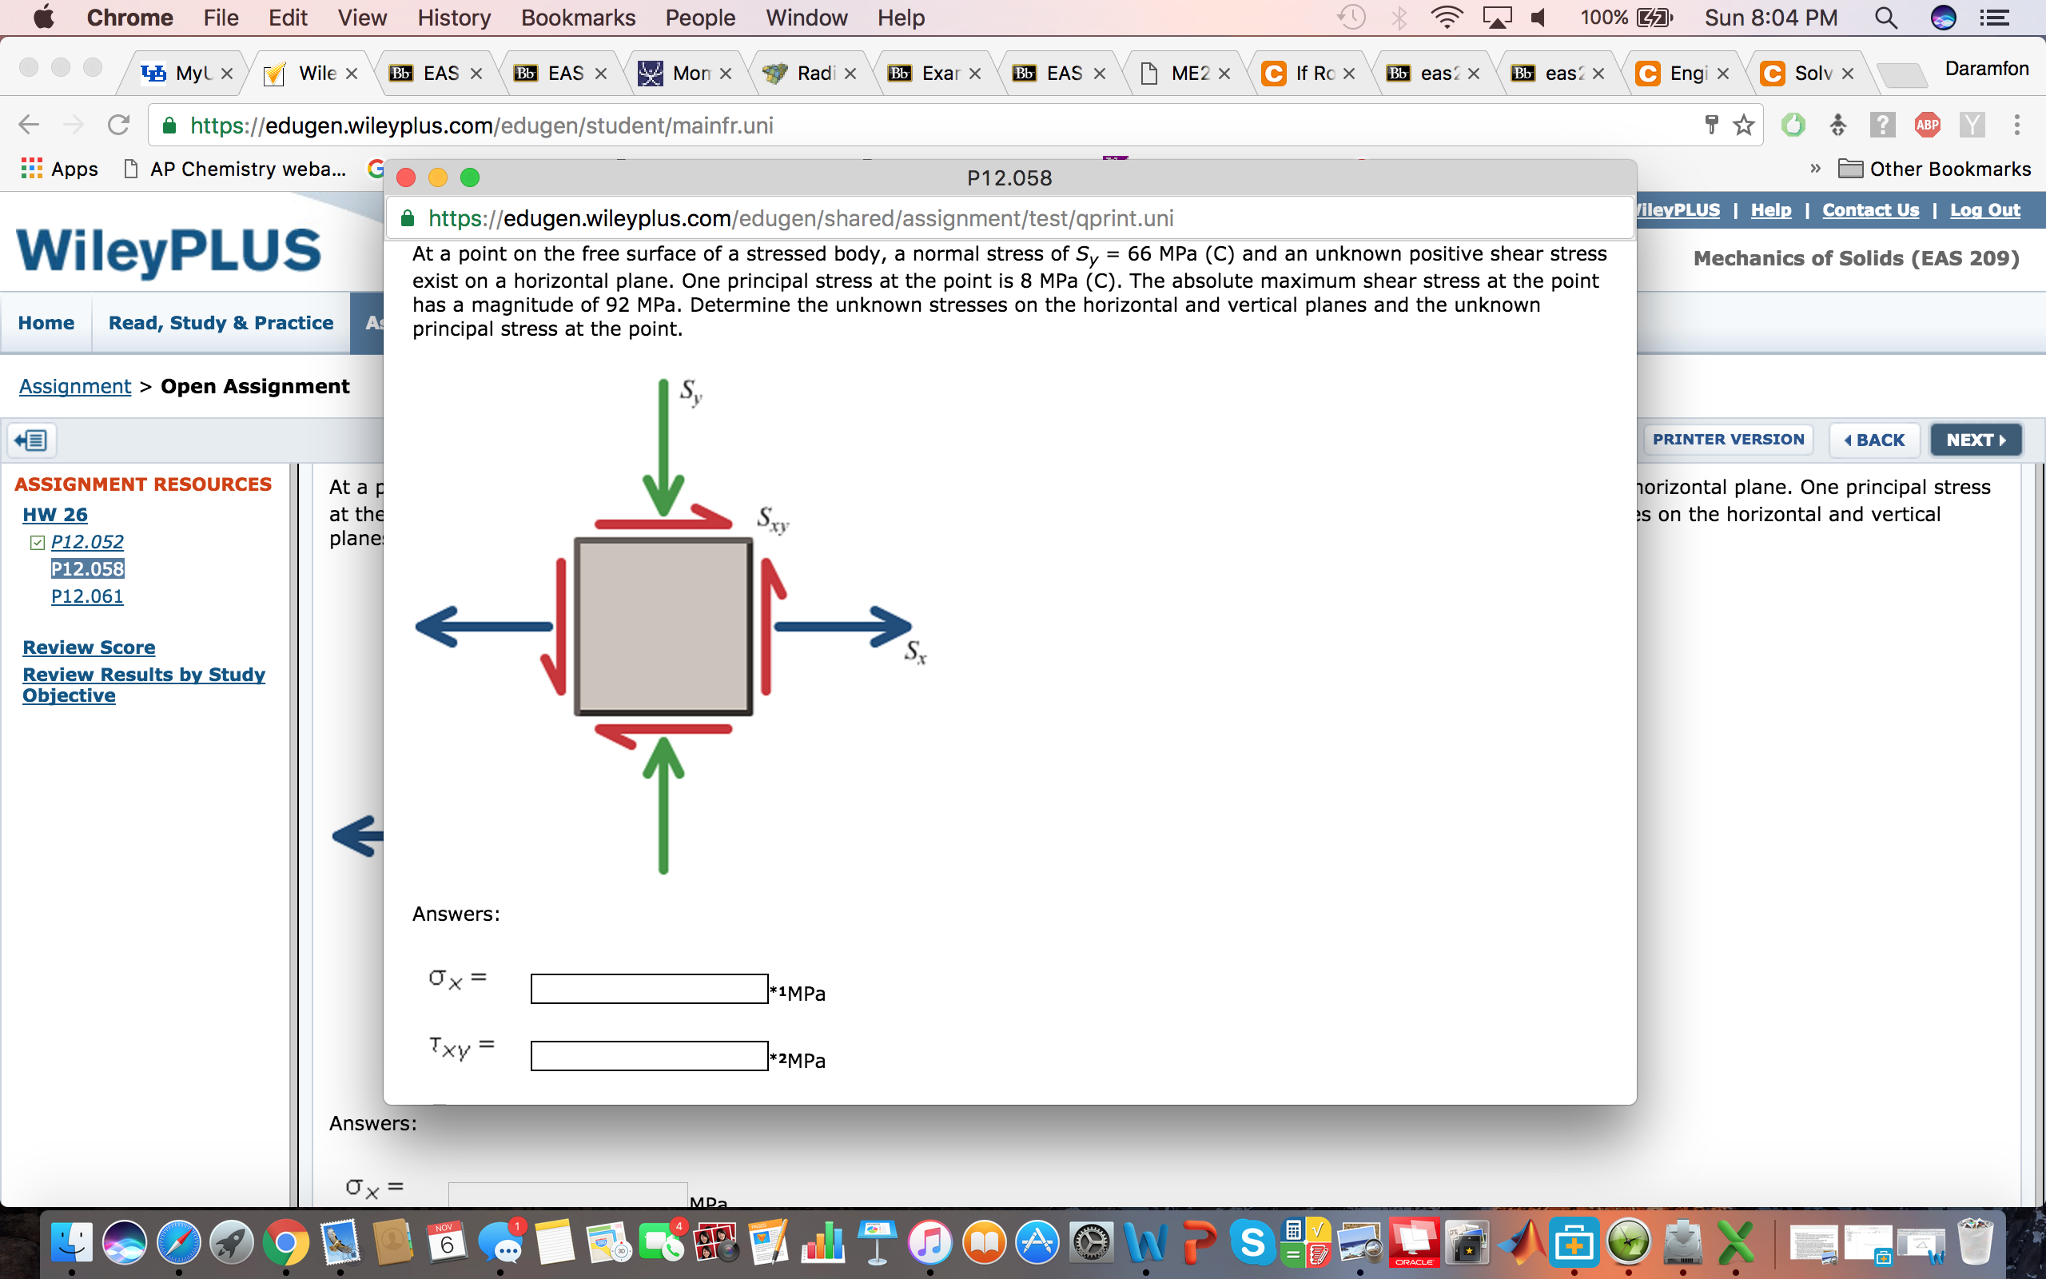The width and height of the screenshot is (2046, 1279).
Task: Open Skype in the dock
Action: point(1252,1243)
